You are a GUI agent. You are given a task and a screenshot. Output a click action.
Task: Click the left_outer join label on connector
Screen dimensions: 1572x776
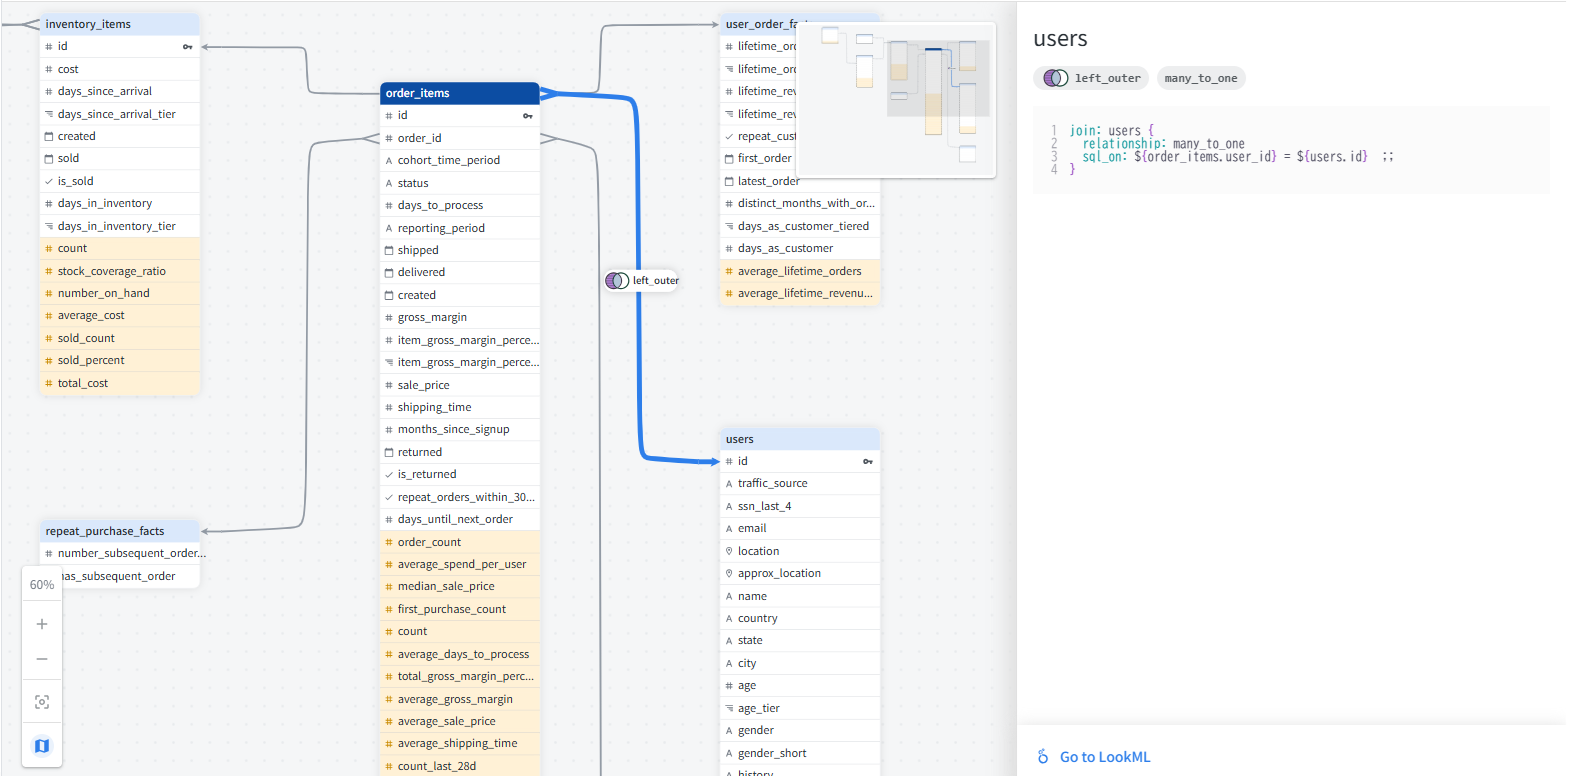tap(643, 281)
